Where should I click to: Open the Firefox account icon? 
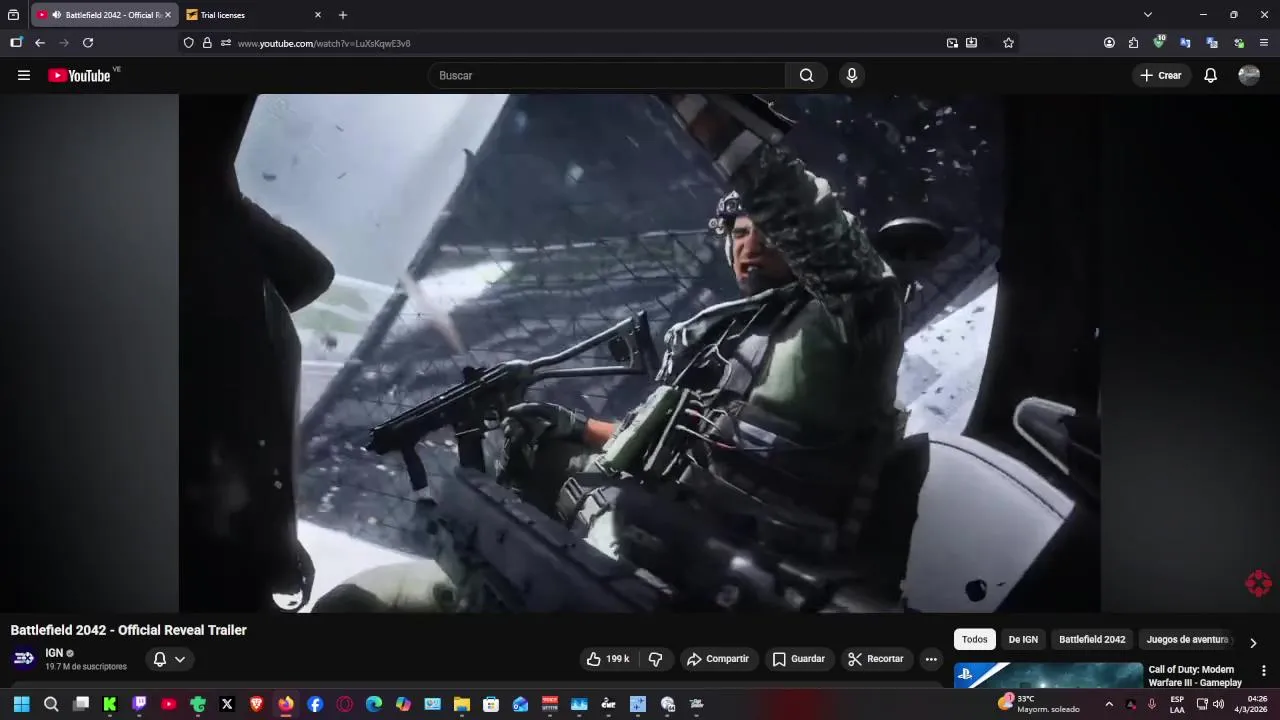click(x=1109, y=43)
